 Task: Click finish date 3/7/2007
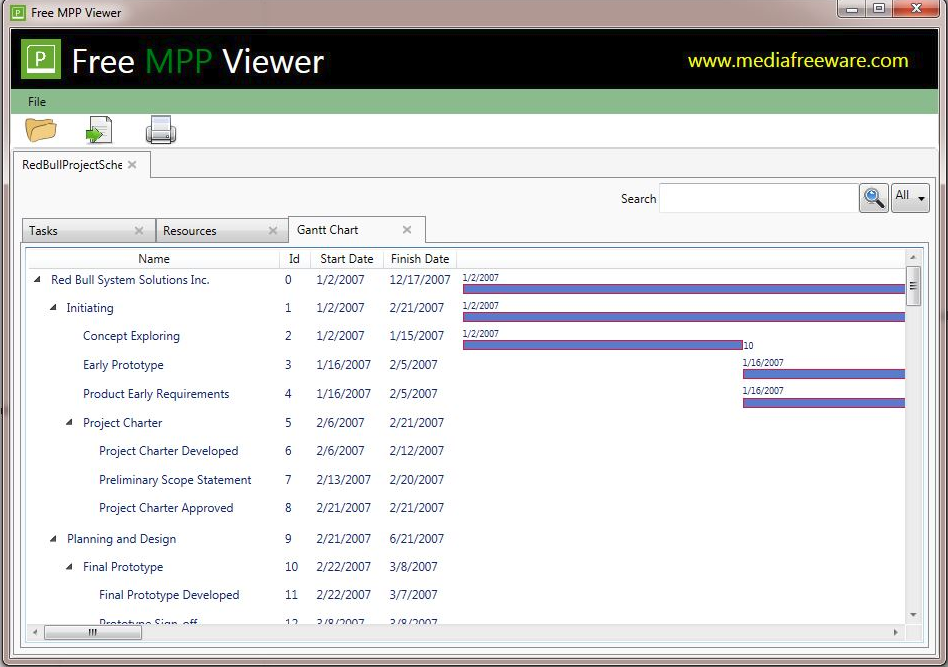(414, 595)
